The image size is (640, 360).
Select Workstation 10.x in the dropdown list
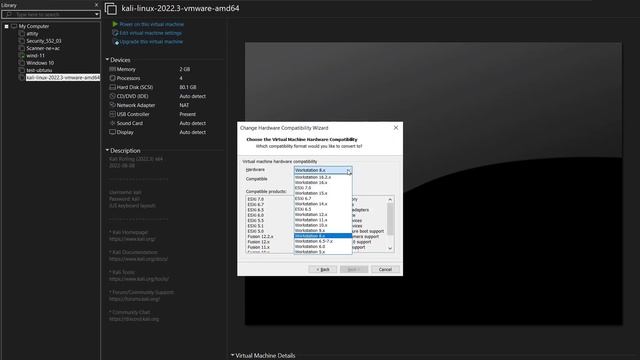click(x=323, y=225)
